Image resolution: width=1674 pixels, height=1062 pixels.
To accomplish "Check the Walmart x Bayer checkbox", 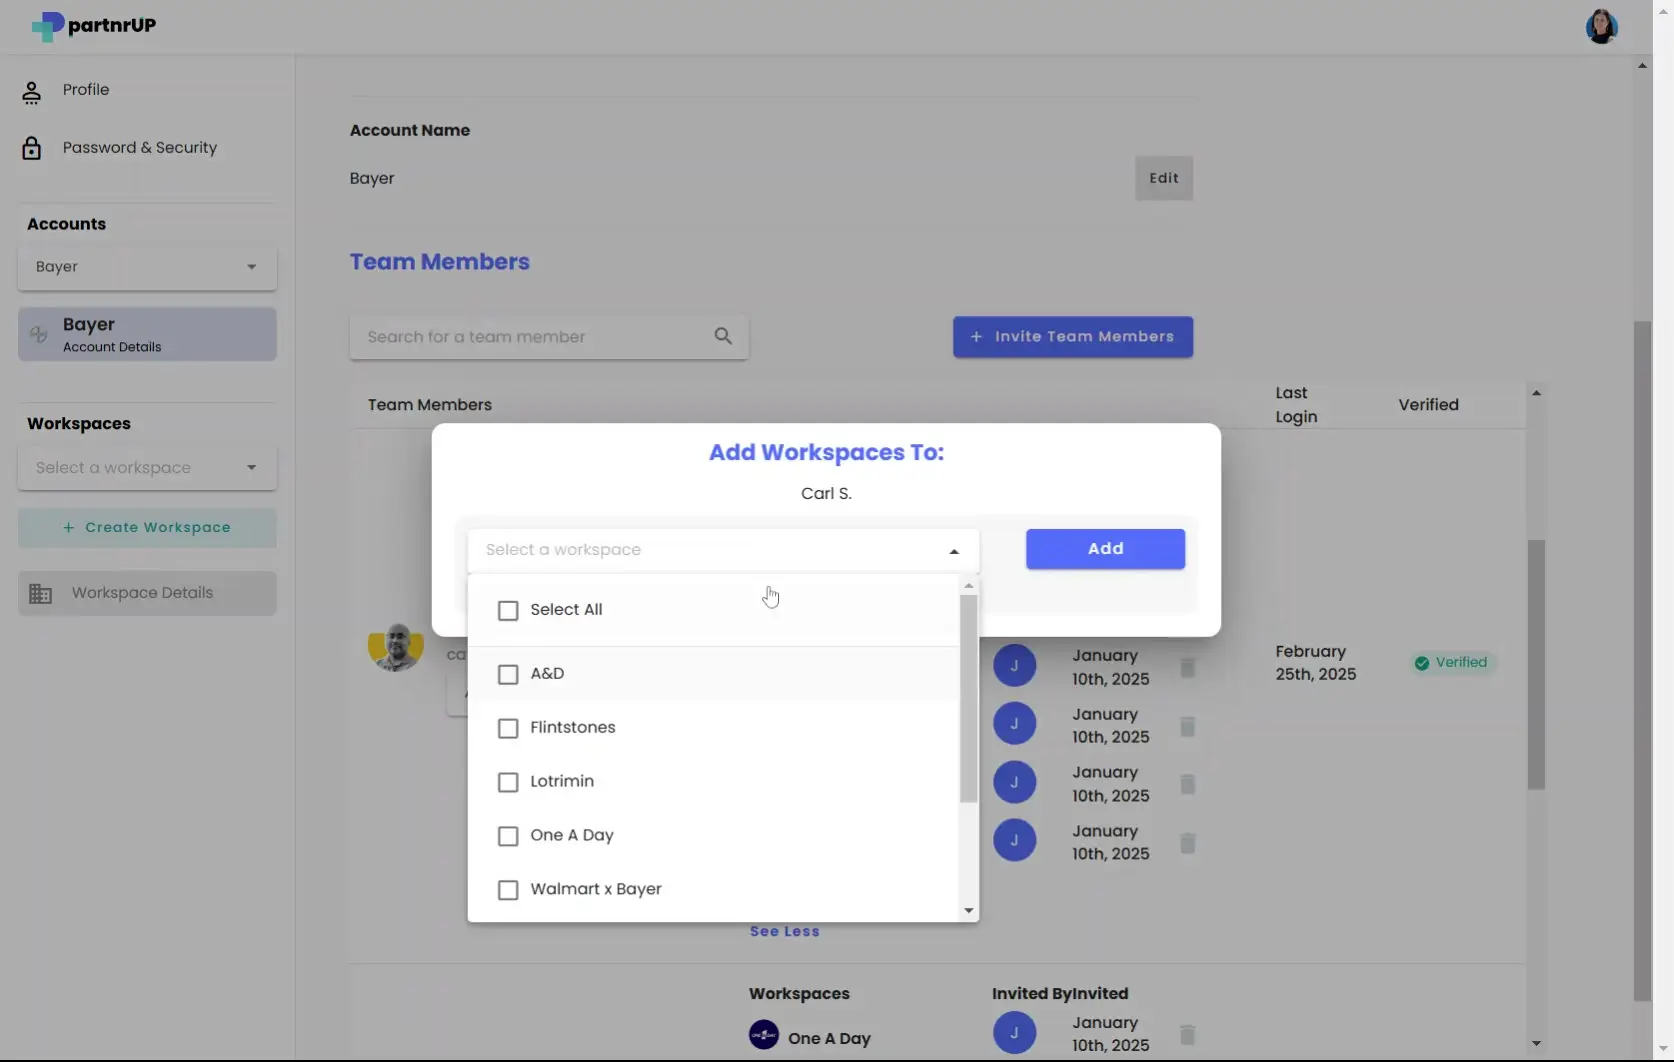I will (x=508, y=889).
